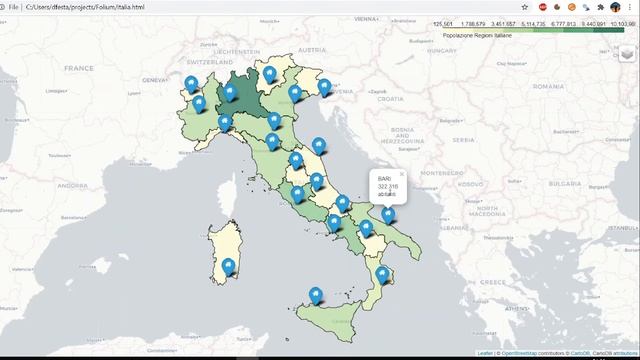Viewport: 640px width, 360px height.
Task: Click the Milano marker in dark-green Lombardy
Action: coord(230,92)
